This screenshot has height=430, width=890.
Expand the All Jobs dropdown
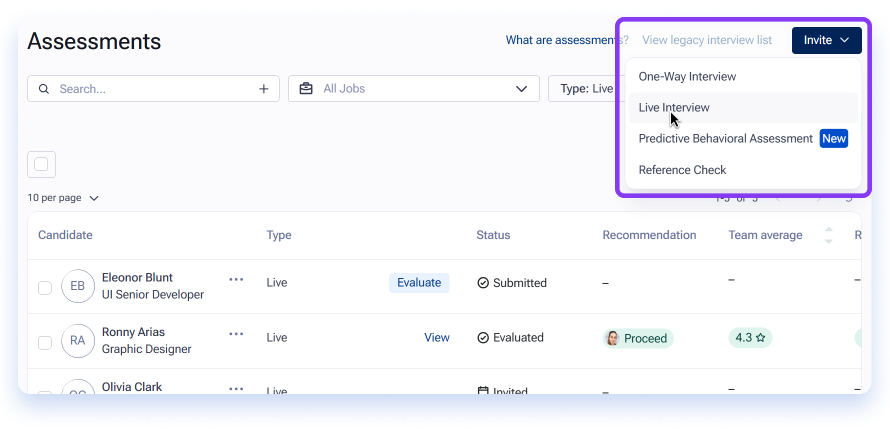(414, 89)
